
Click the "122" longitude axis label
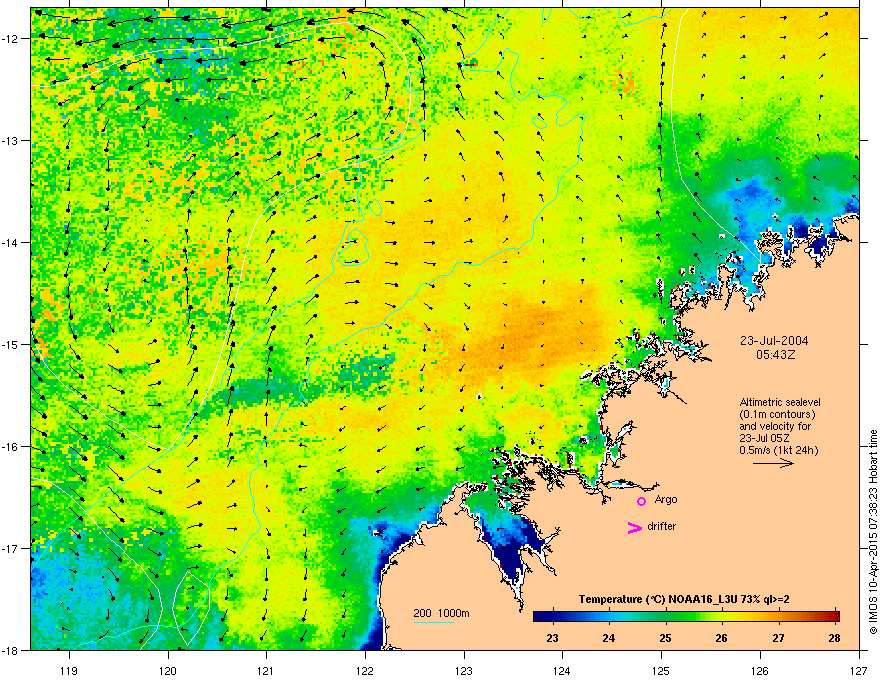365,670
